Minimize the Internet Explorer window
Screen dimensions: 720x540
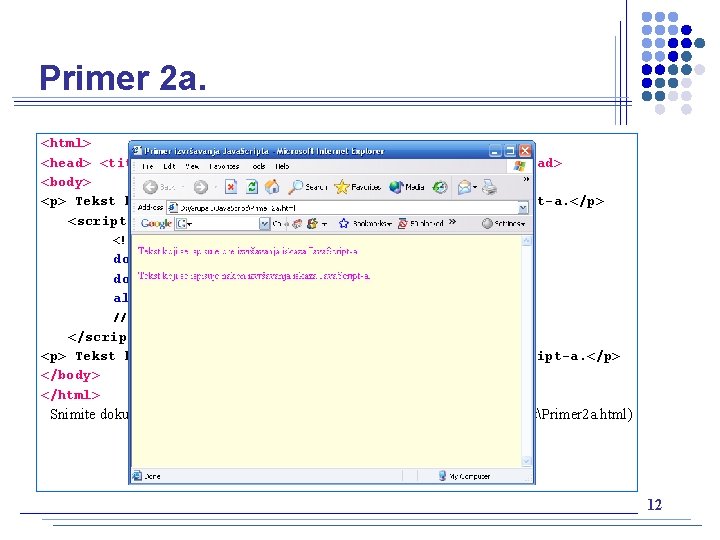495,151
